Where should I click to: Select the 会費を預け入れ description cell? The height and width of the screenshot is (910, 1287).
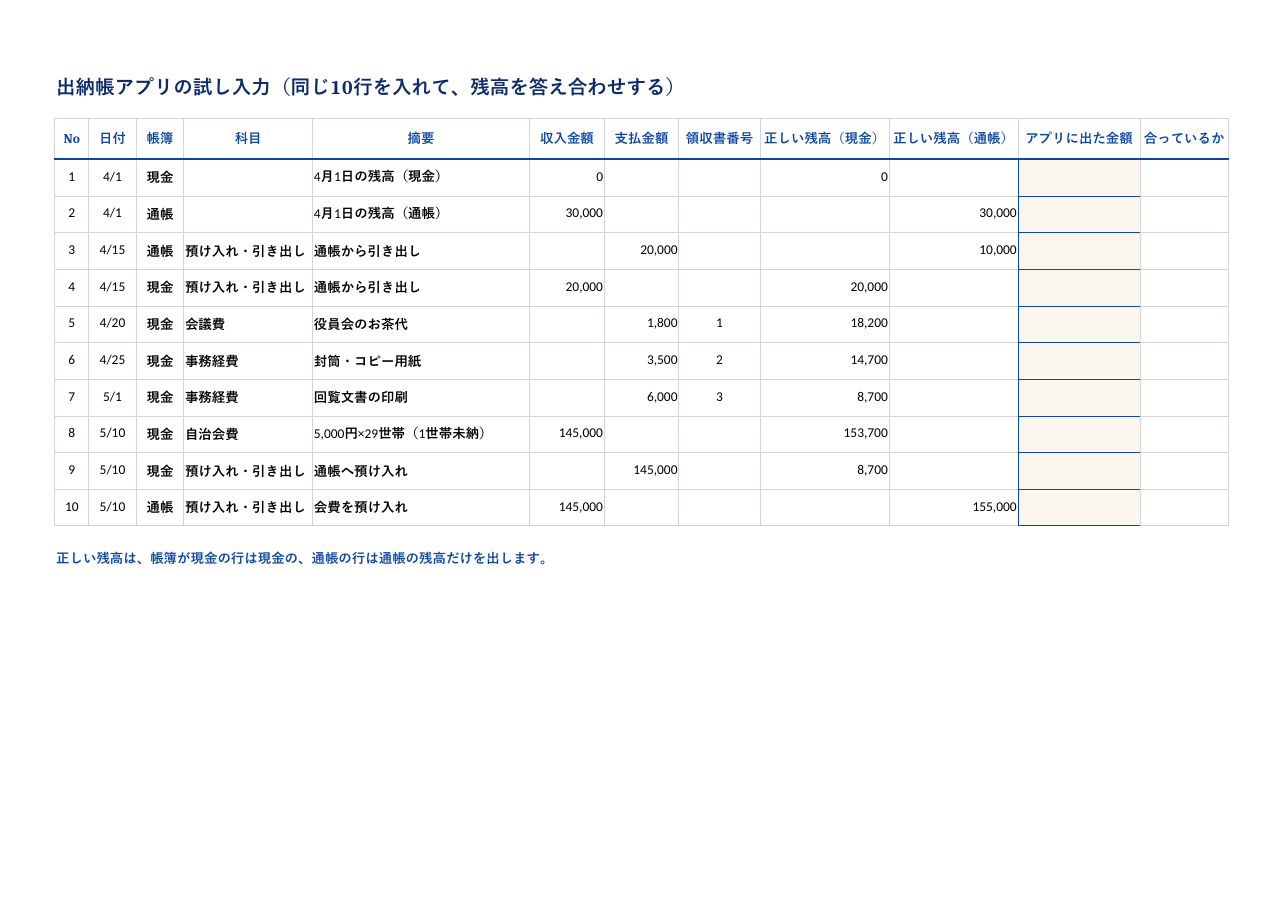(421, 508)
